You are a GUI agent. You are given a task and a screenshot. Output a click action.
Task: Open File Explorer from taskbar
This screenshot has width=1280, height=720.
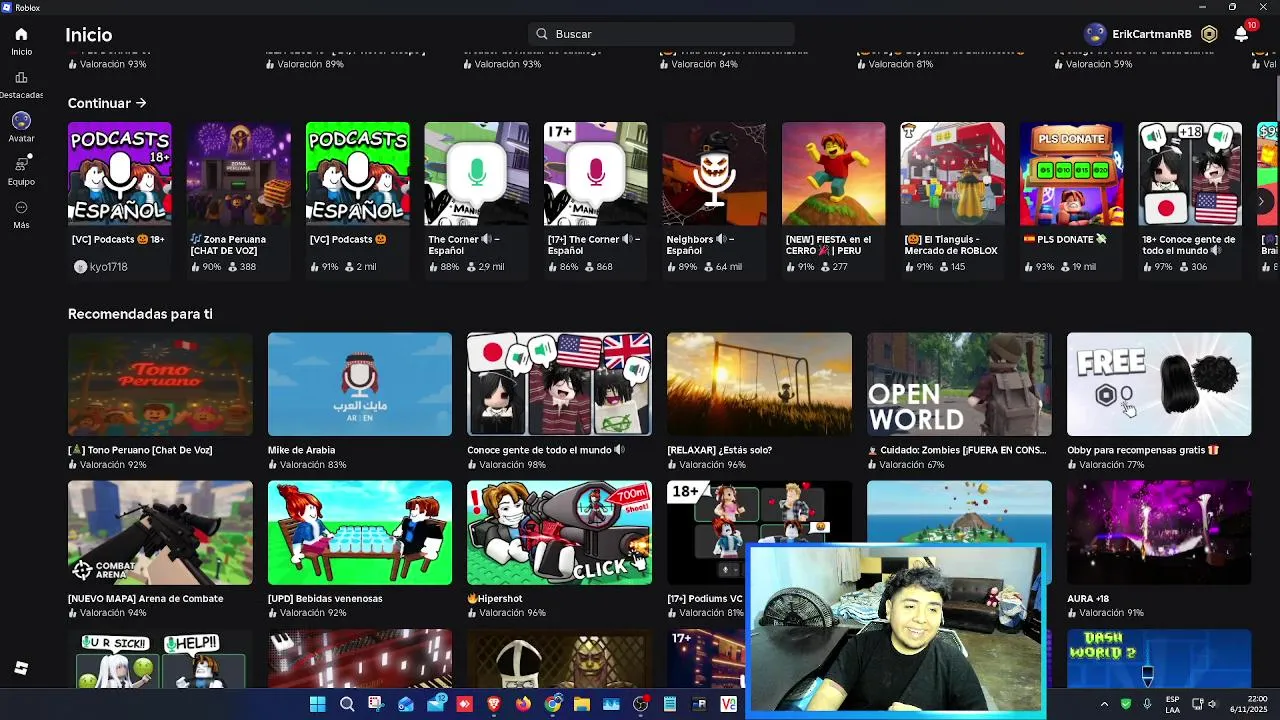[x=582, y=704]
